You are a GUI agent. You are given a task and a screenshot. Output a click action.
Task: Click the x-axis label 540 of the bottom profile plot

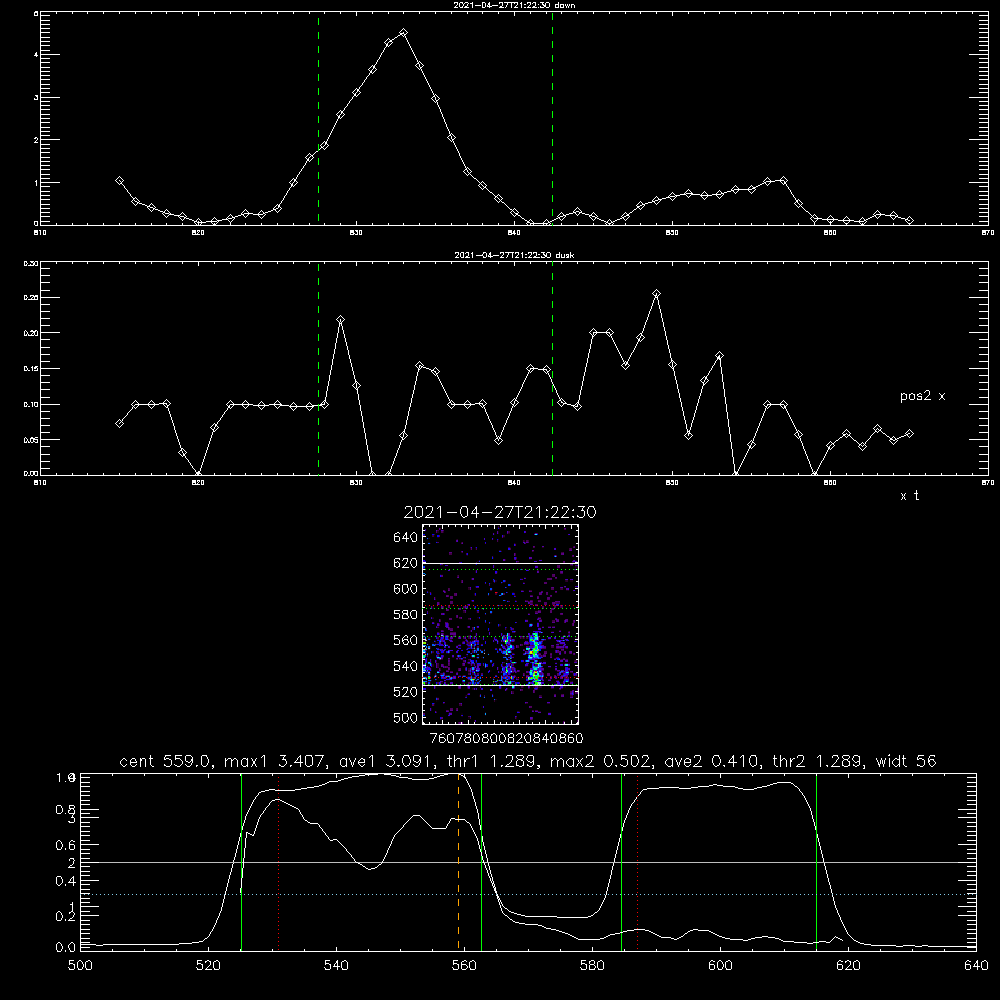[x=336, y=965]
